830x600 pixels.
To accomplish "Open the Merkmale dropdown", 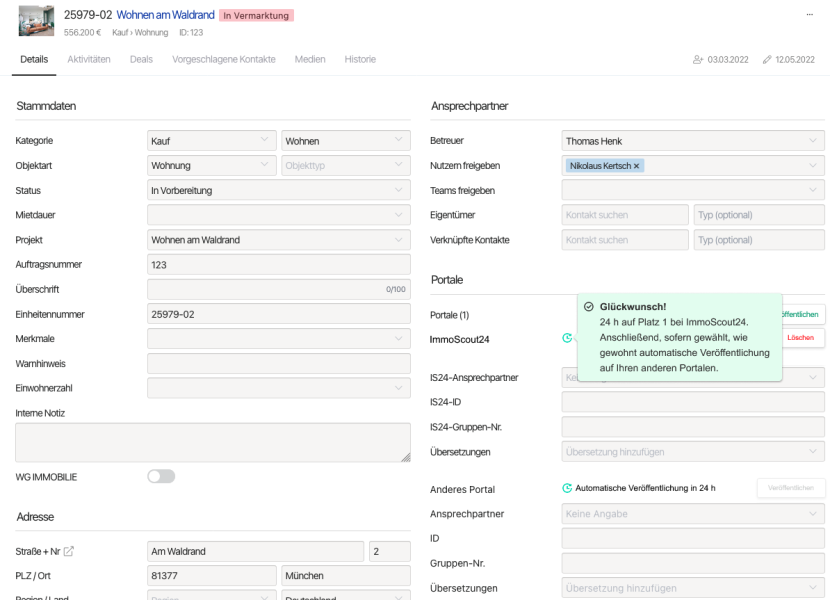I will 278,339.
